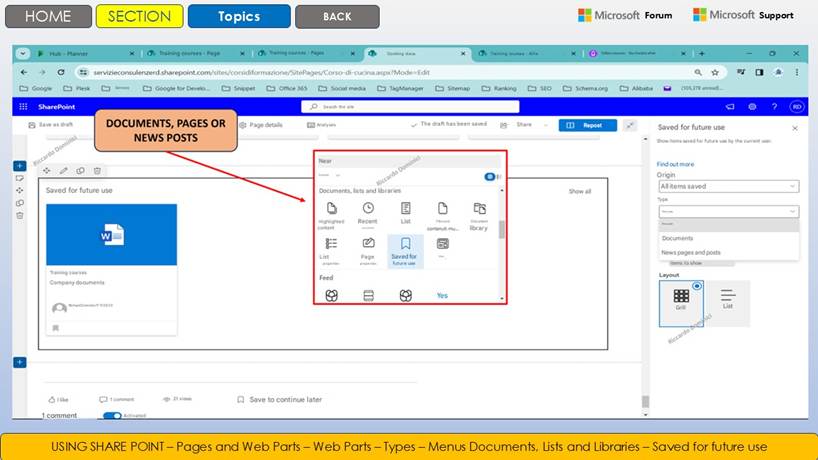The width and height of the screenshot is (818, 460).
Task: Click the Topics navigation button
Action: tap(239, 16)
